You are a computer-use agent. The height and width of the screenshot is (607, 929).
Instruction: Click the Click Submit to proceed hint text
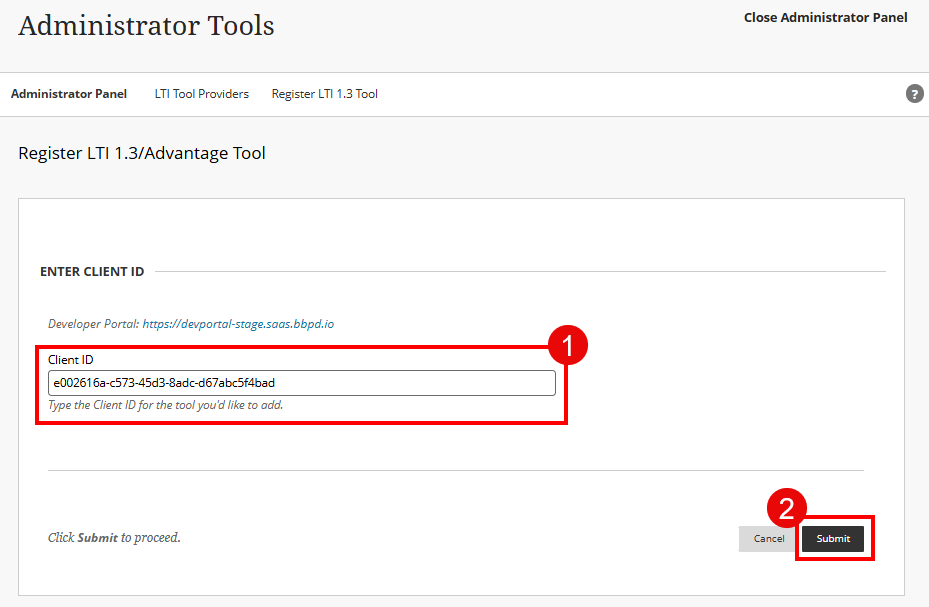114,537
